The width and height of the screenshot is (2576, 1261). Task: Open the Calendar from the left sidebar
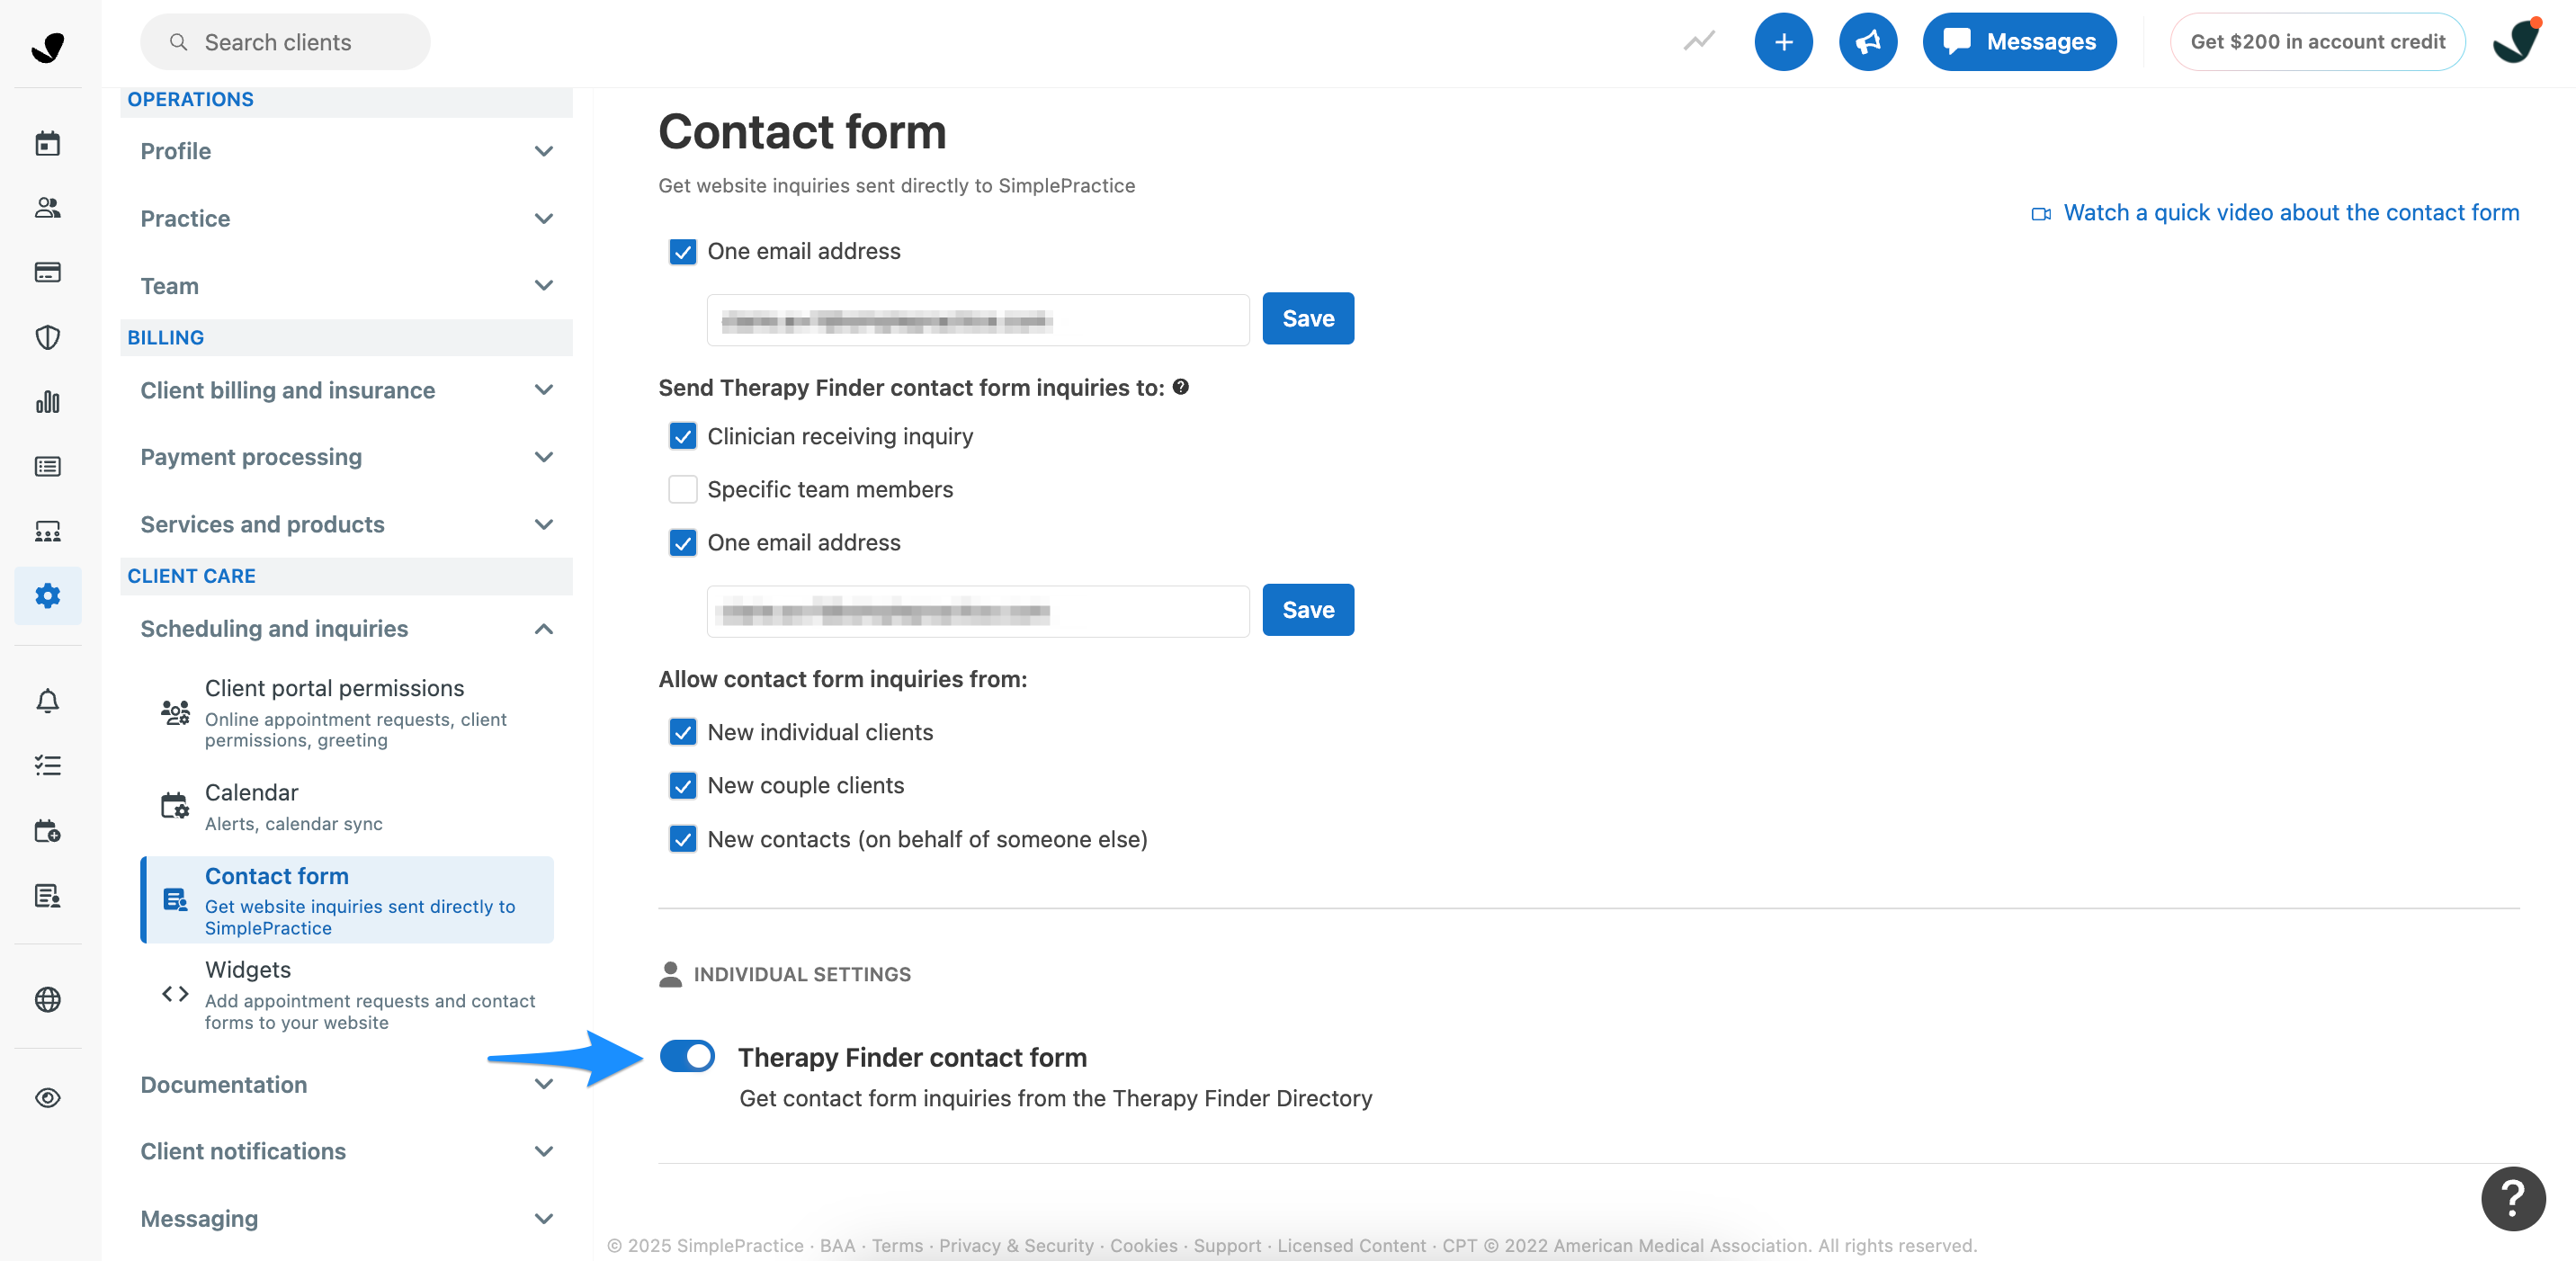pos(47,142)
